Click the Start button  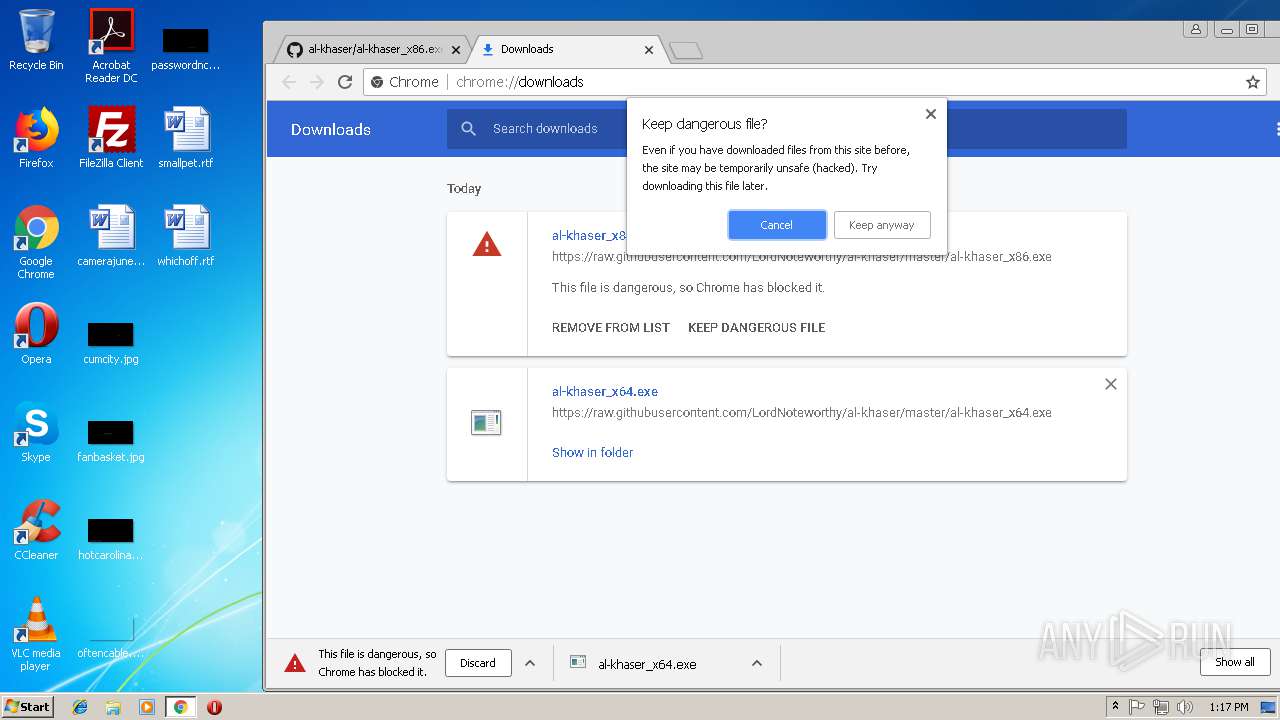pyautogui.click(x=28, y=706)
